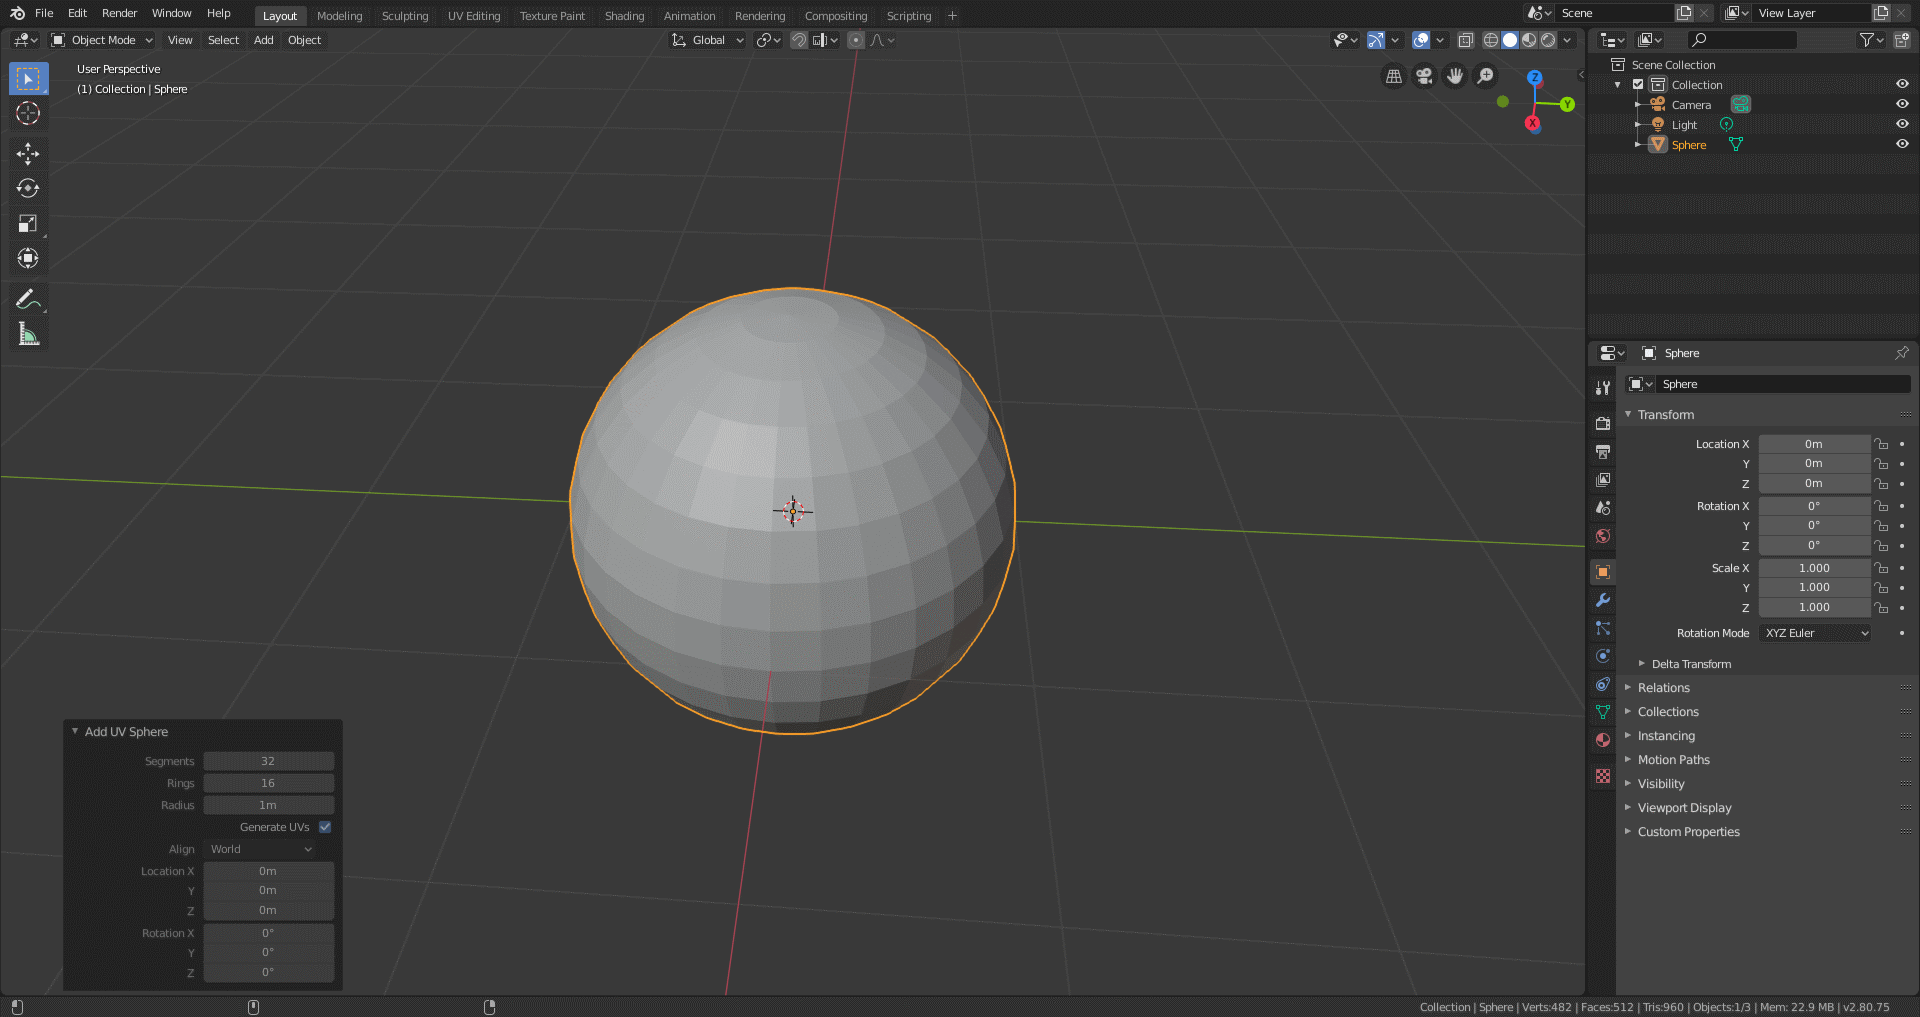Image resolution: width=1920 pixels, height=1017 pixels.
Task: Click the outliner search field
Action: (x=1740, y=40)
